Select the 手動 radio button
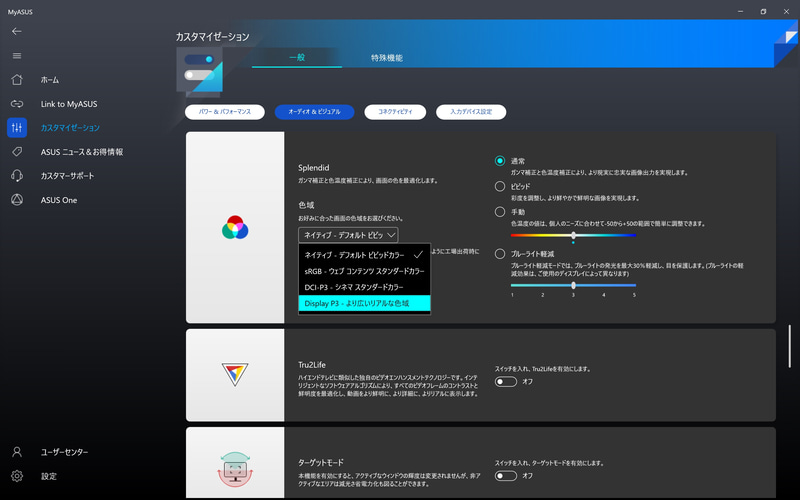Screen dimensions: 800x500 click(x=500, y=212)
